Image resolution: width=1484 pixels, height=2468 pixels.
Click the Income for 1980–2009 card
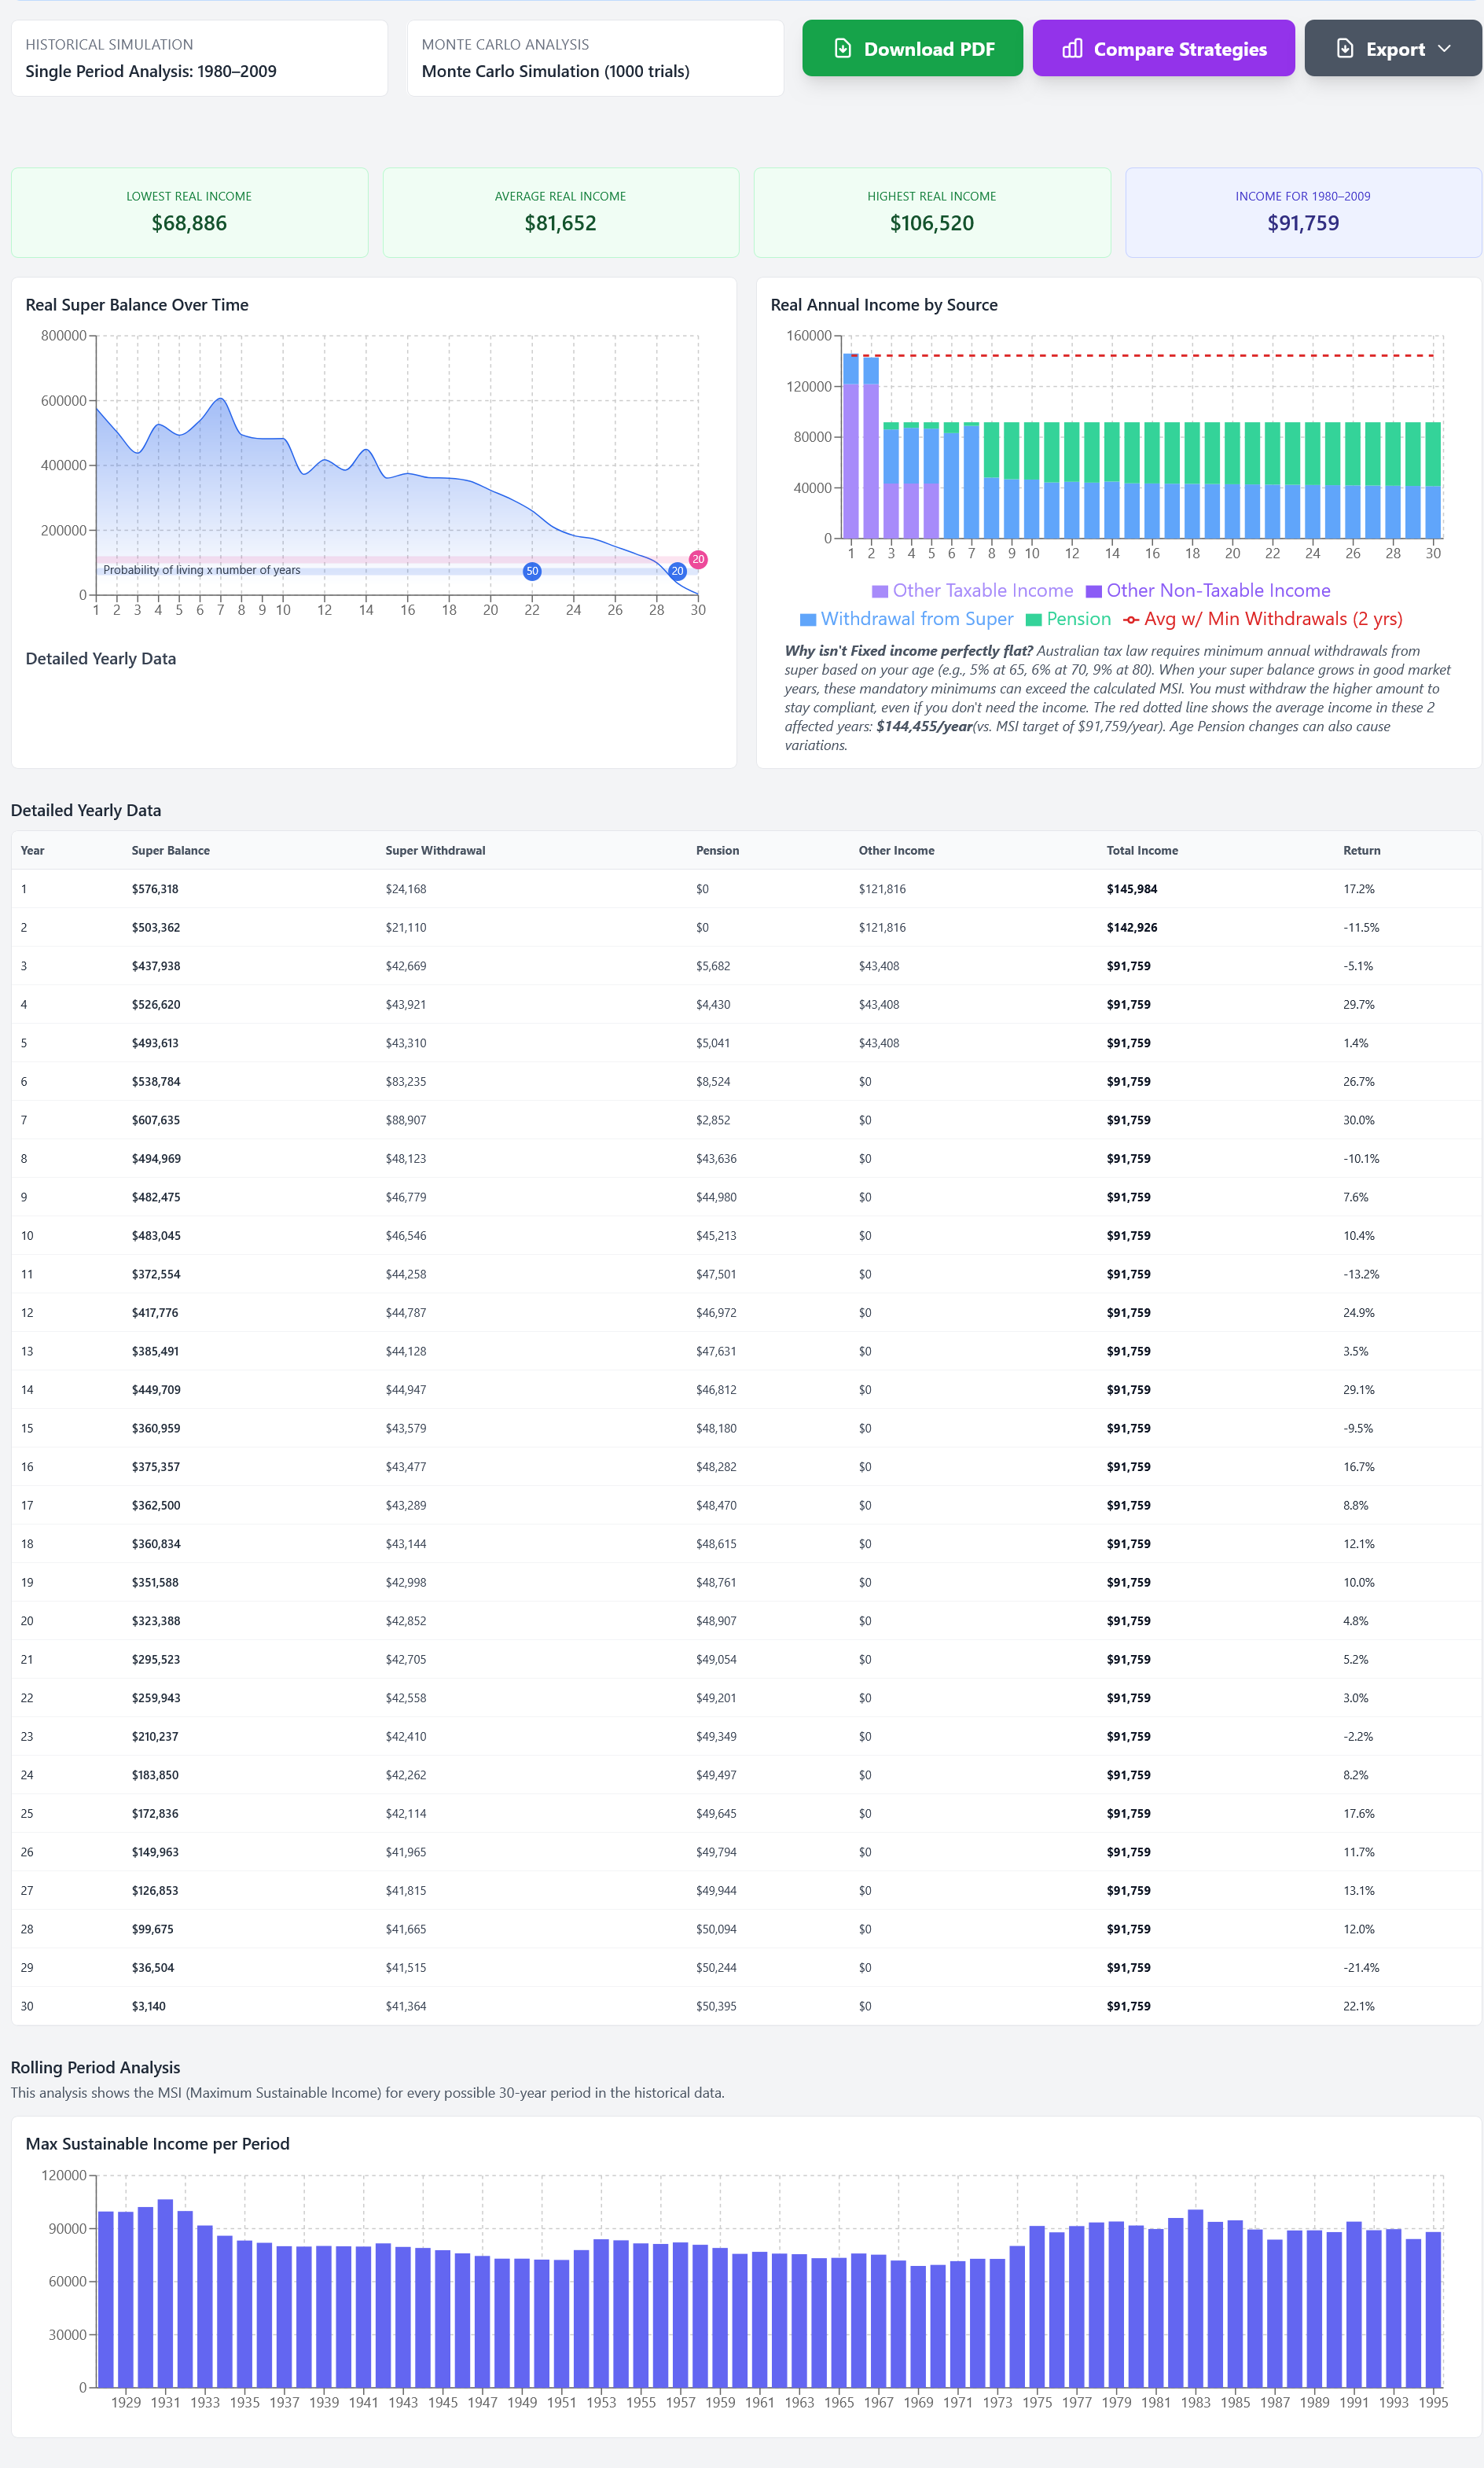(x=1303, y=212)
